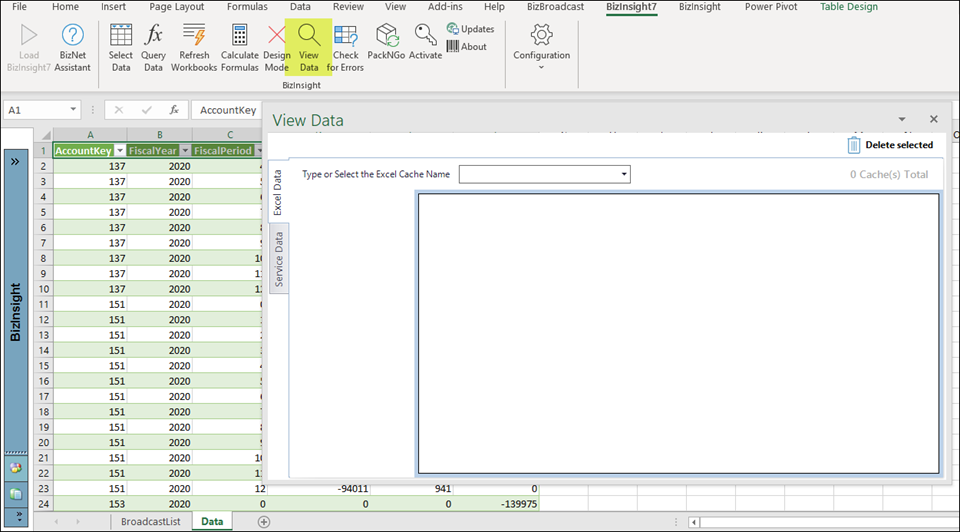The height and width of the screenshot is (532, 960).
Task: Open the FiscalYear column filter dropdown
Action: (185, 151)
